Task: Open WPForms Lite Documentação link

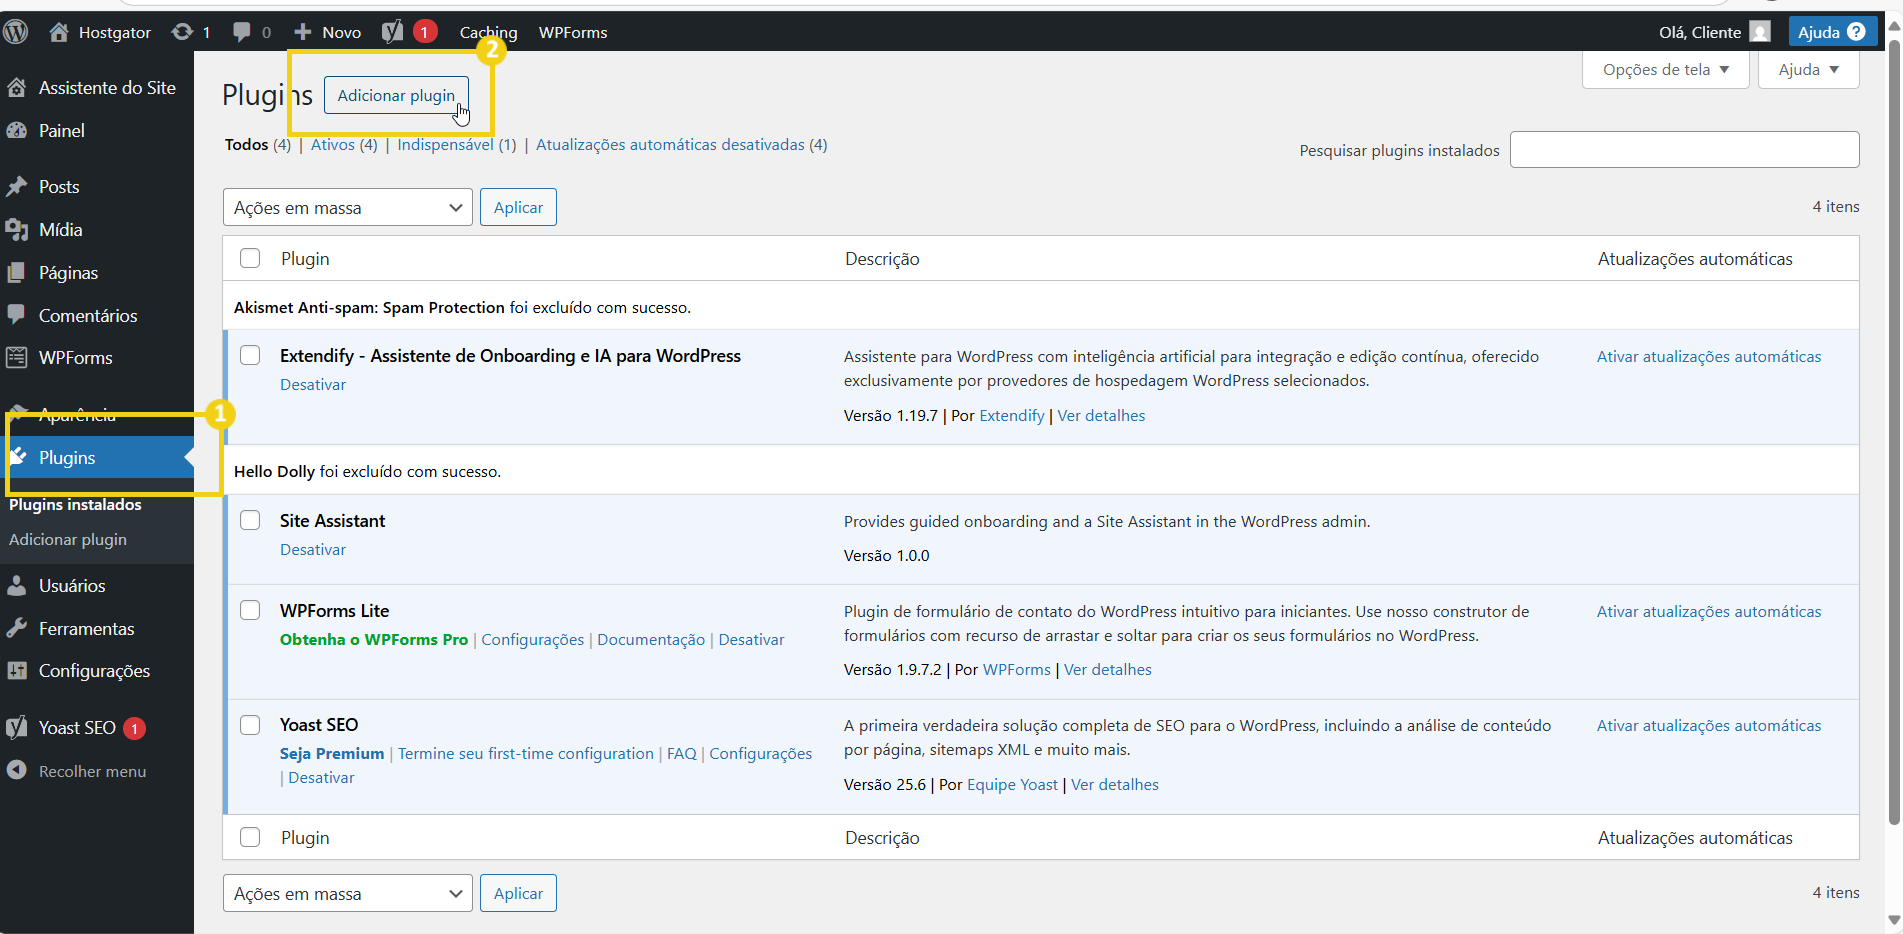Action: 651,640
